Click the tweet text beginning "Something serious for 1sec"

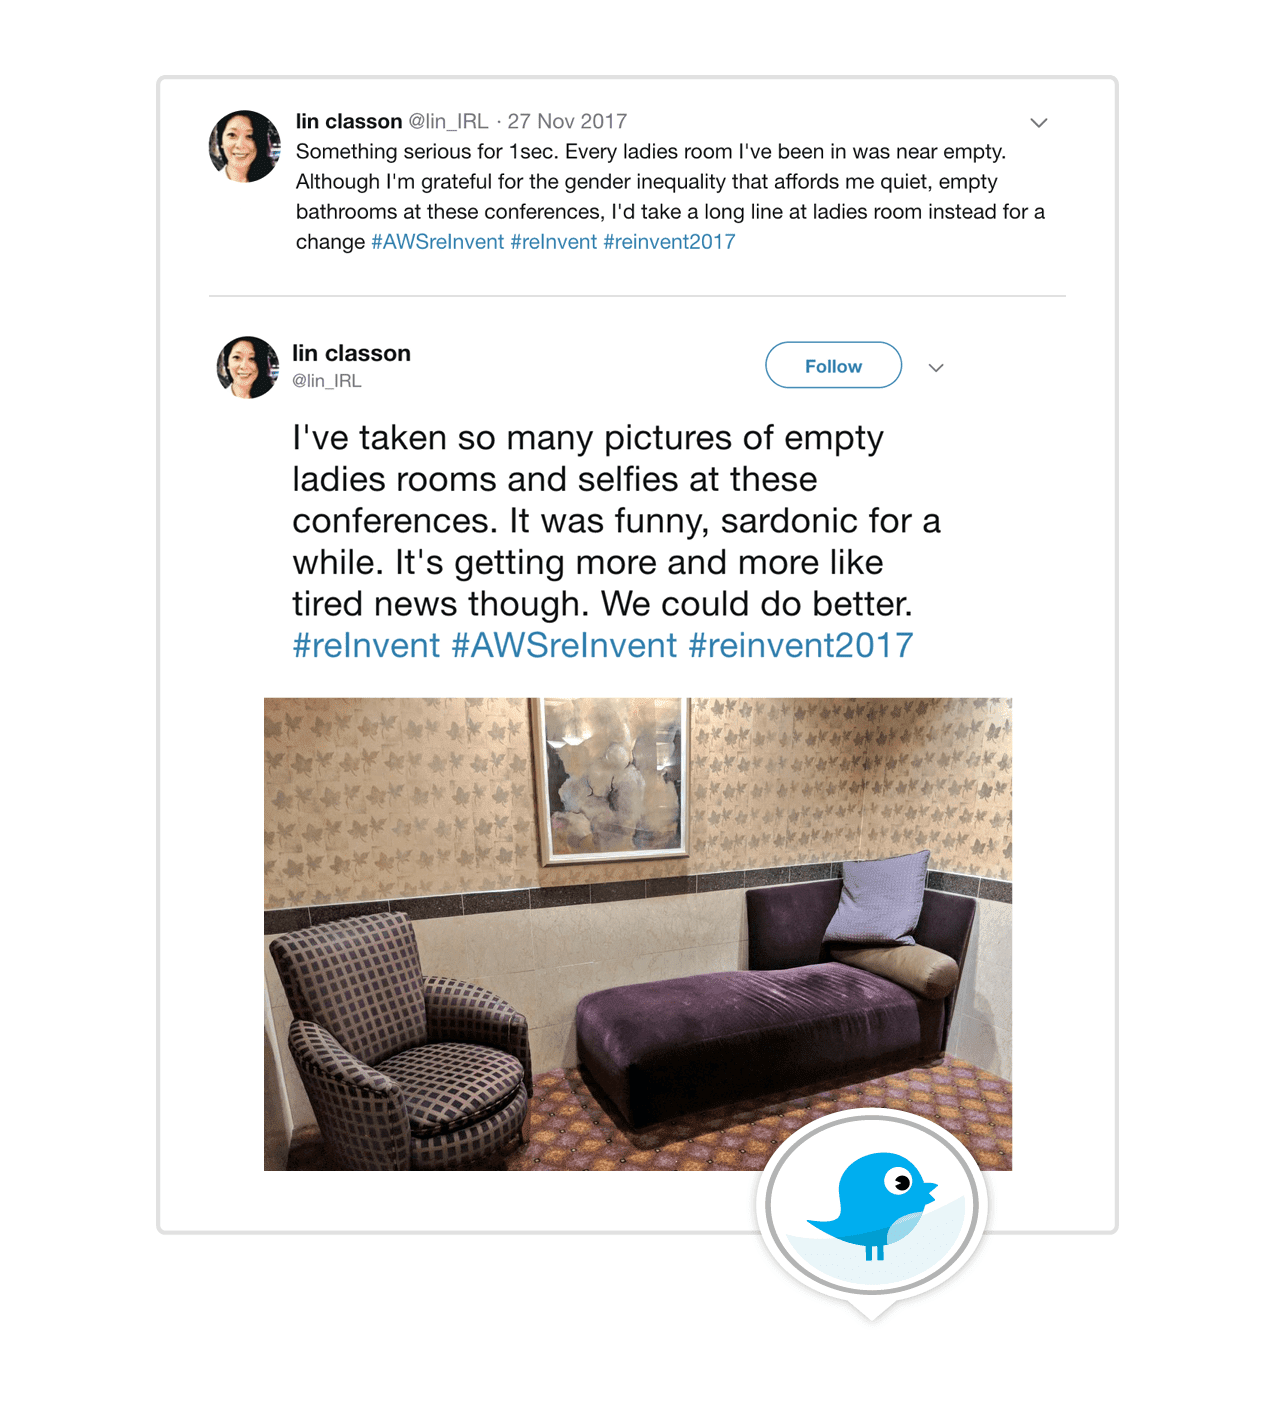coord(670,196)
